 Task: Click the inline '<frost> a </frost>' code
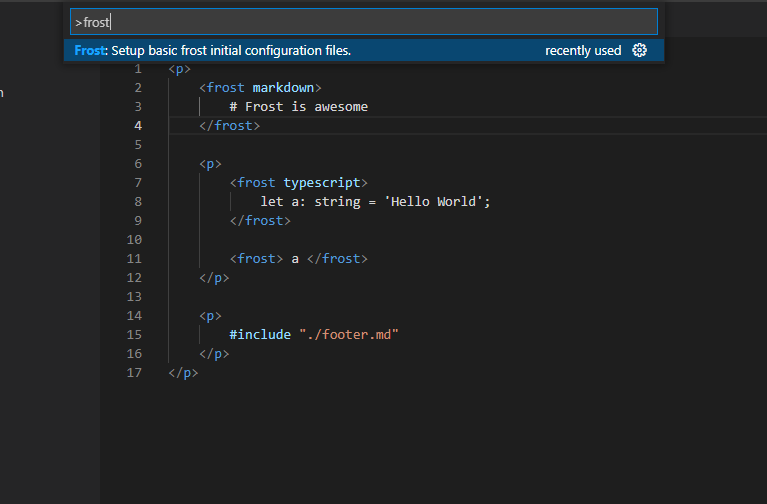click(x=298, y=258)
